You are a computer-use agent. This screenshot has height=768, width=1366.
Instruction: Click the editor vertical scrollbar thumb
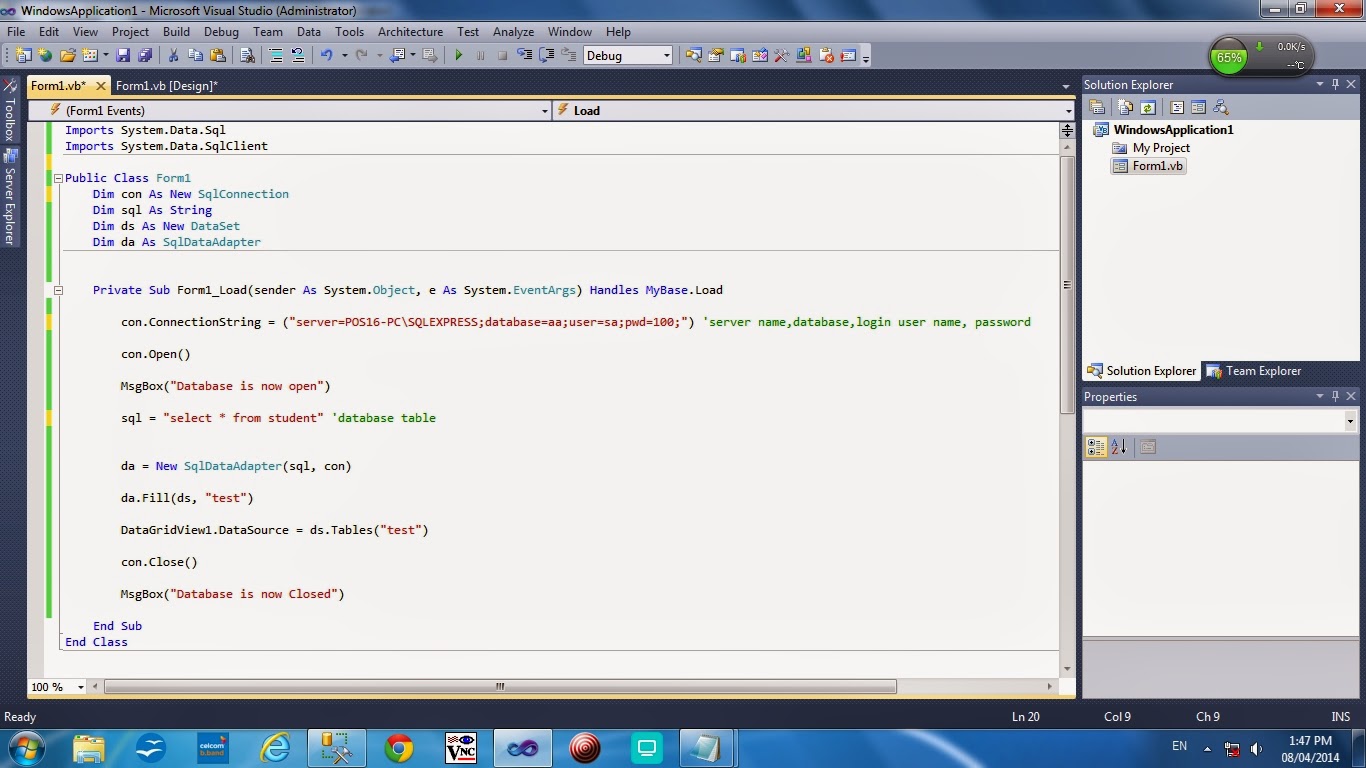(x=1067, y=284)
